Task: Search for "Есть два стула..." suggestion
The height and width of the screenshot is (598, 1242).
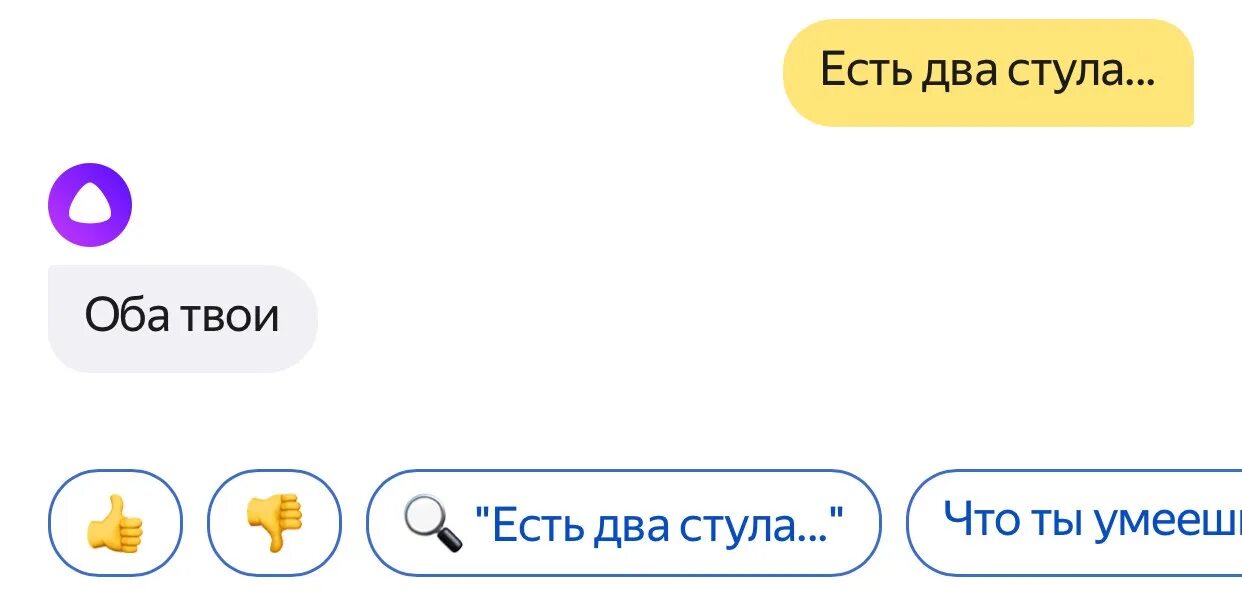Action: pos(623,523)
